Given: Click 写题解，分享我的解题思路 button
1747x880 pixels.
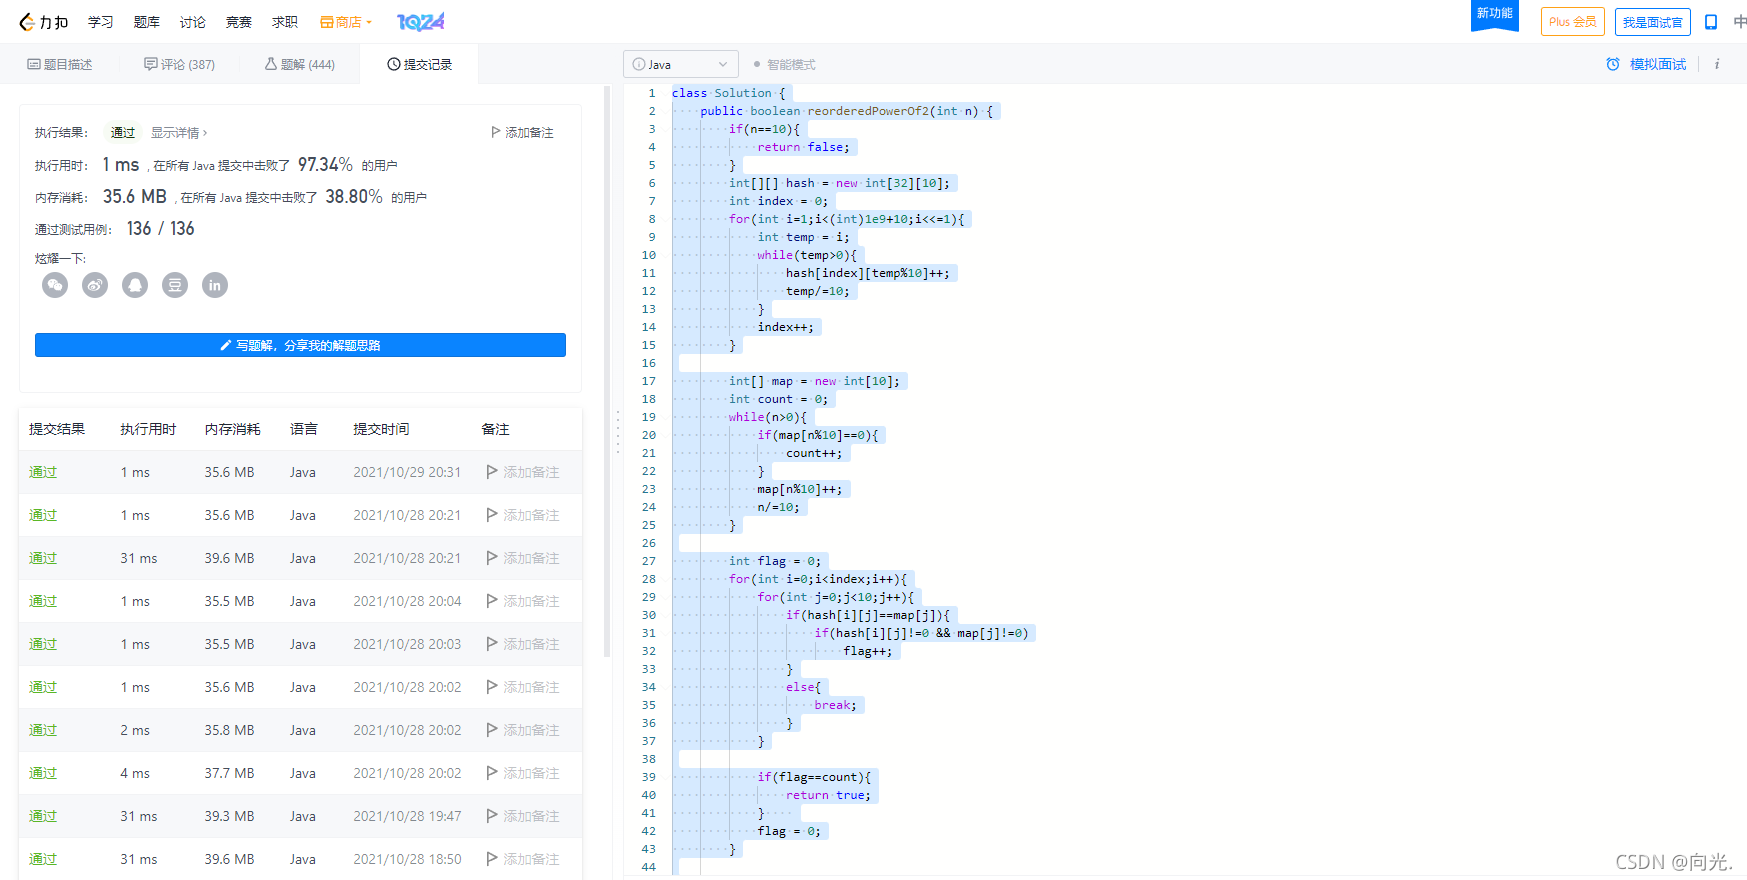Looking at the screenshot, I should coord(300,345).
